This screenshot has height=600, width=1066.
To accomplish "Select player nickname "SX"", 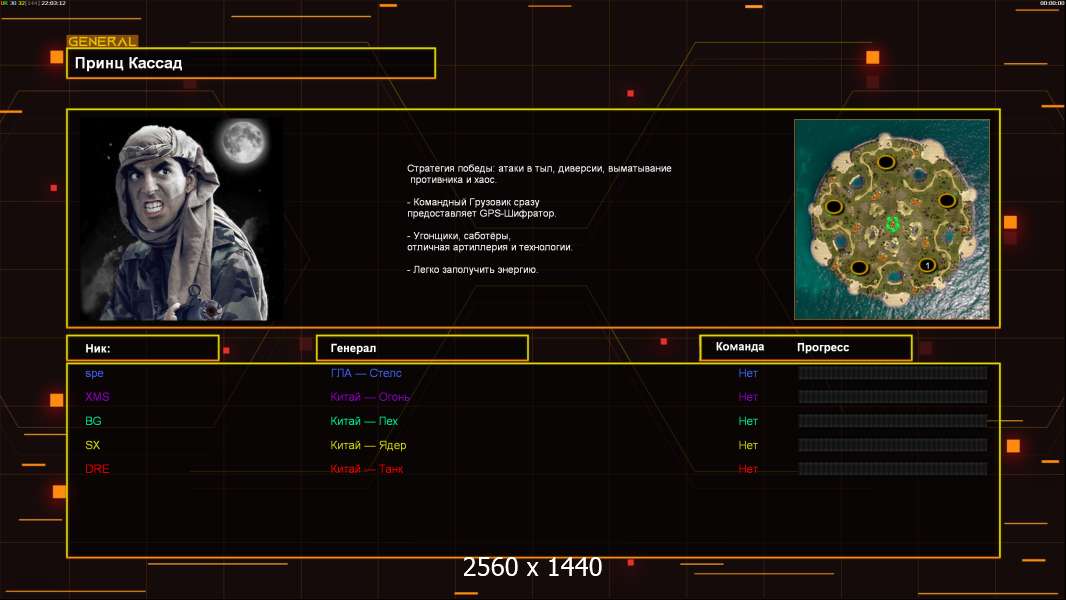I will [x=92, y=445].
